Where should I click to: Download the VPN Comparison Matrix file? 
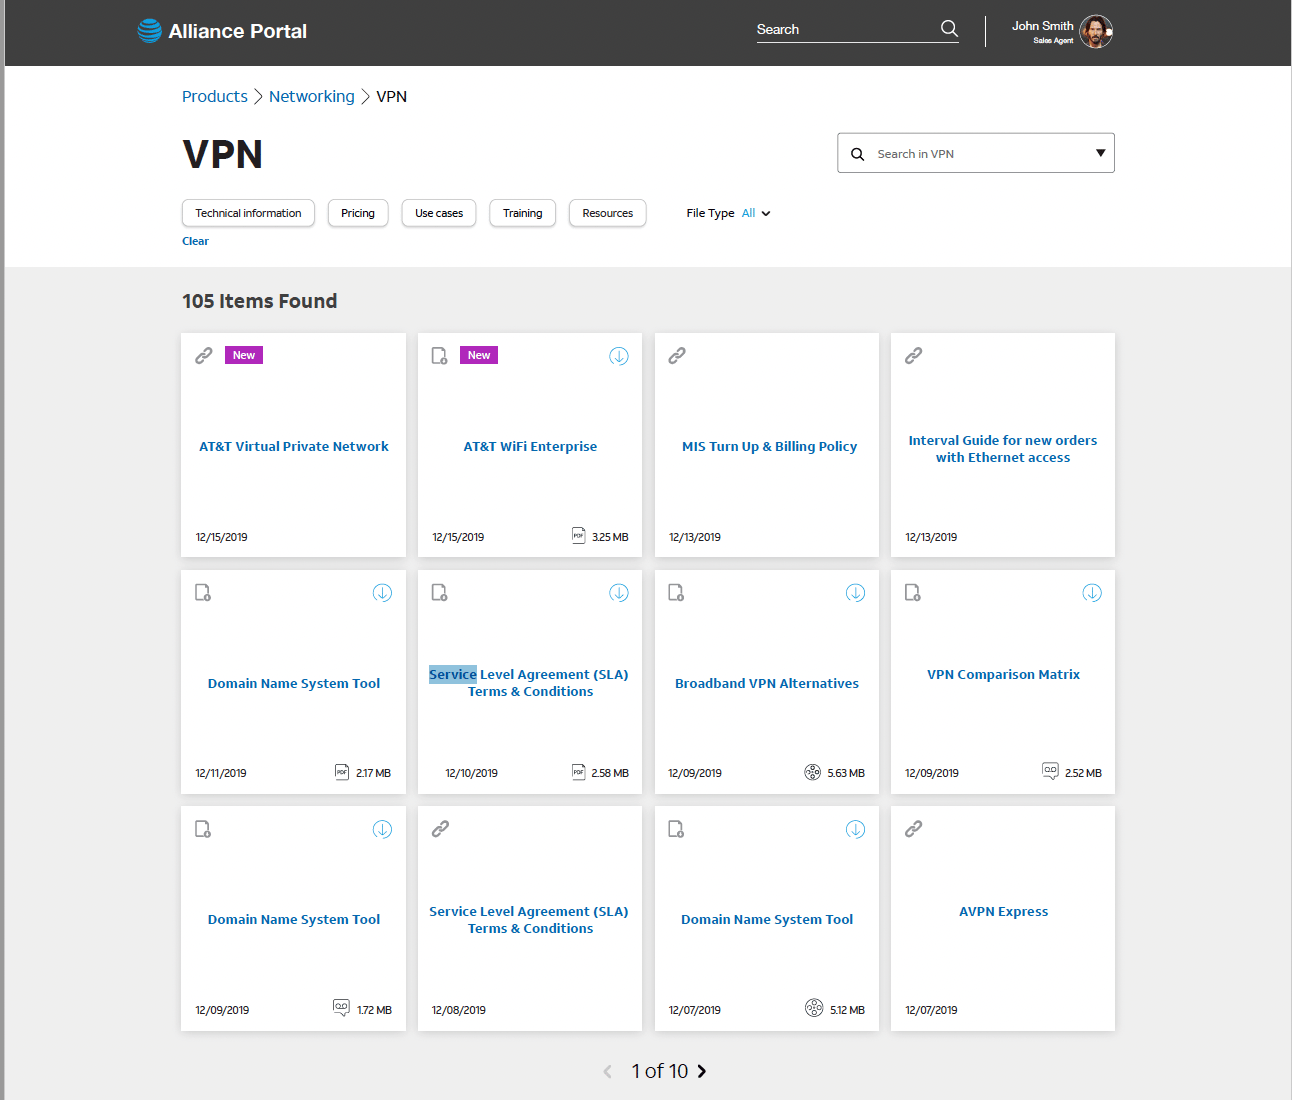(1092, 593)
